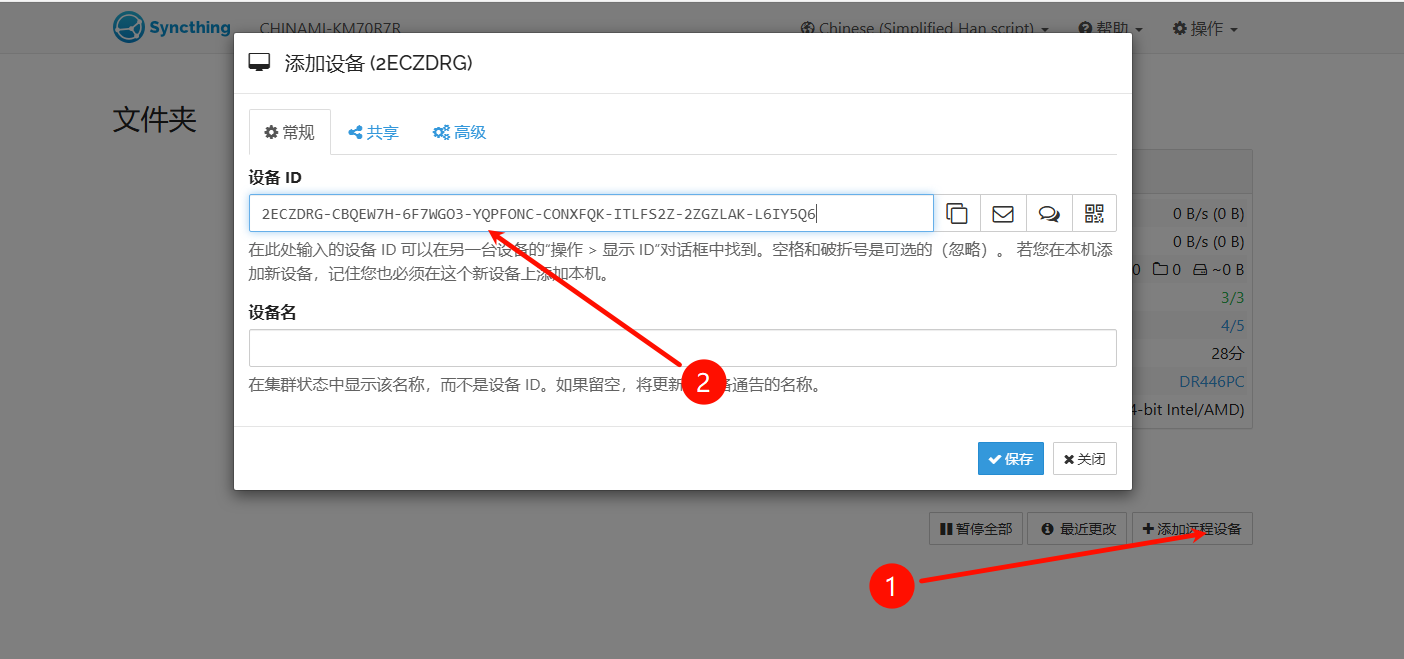
Task: Click the monitor icon in dialog title
Action: coord(260,63)
